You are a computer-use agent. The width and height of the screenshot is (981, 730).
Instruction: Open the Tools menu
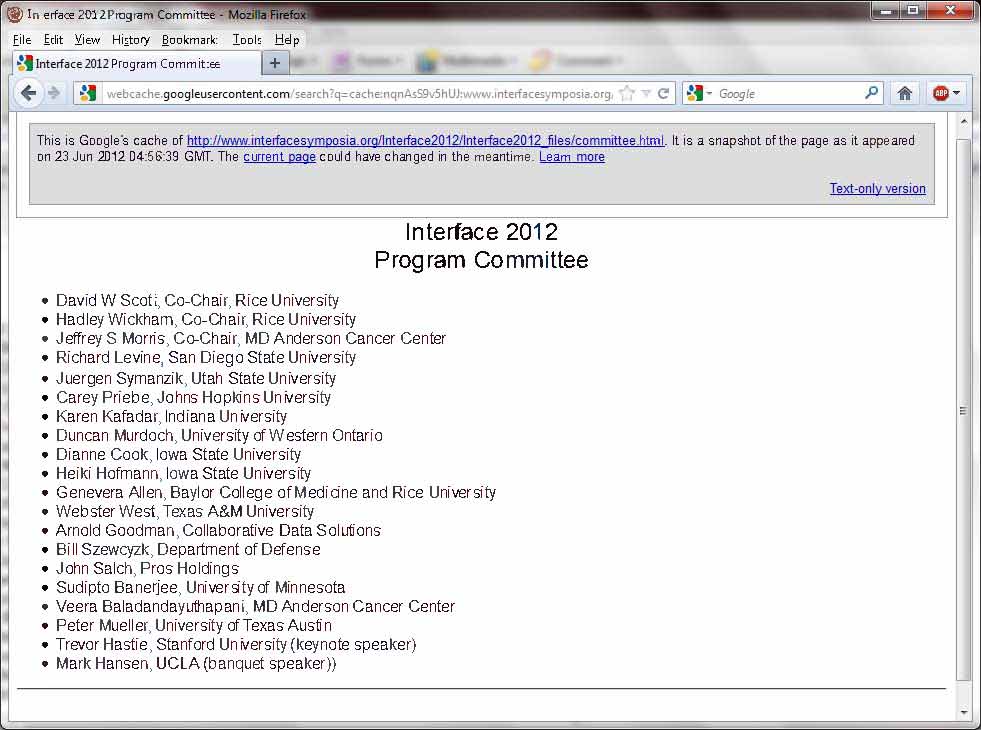[x=246, y=40]
